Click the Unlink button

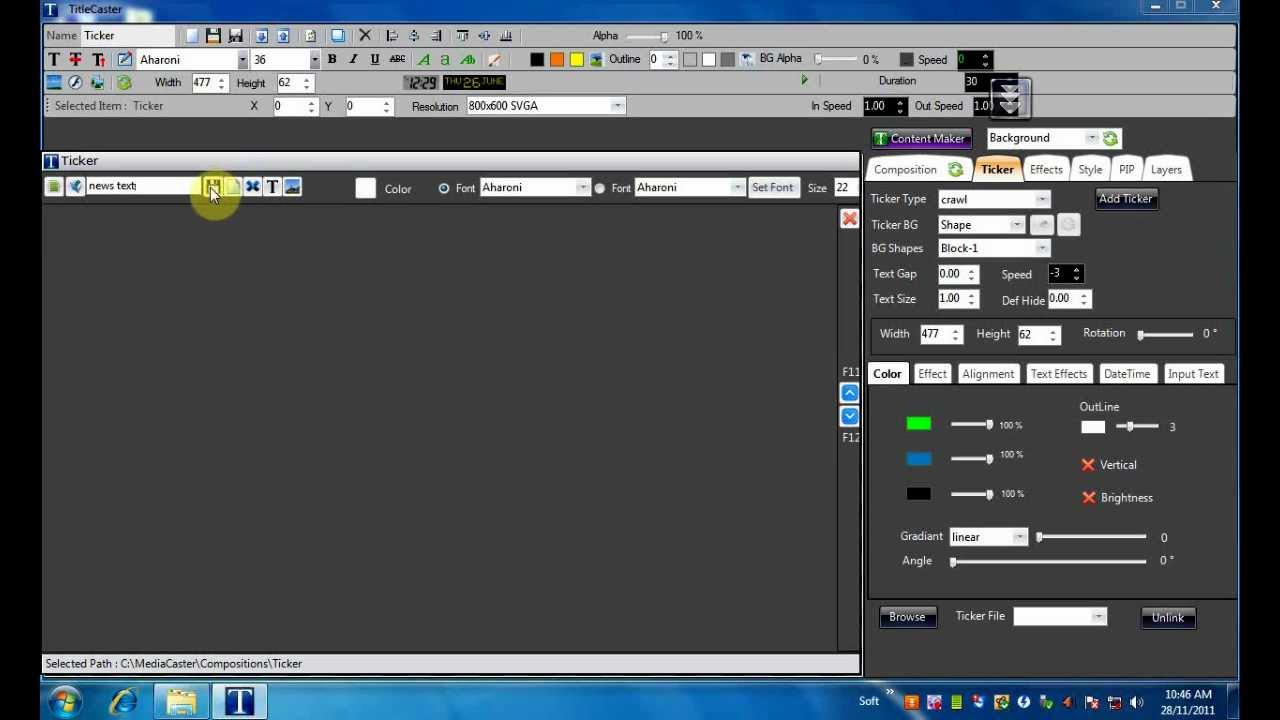[x=1167, y=618]
